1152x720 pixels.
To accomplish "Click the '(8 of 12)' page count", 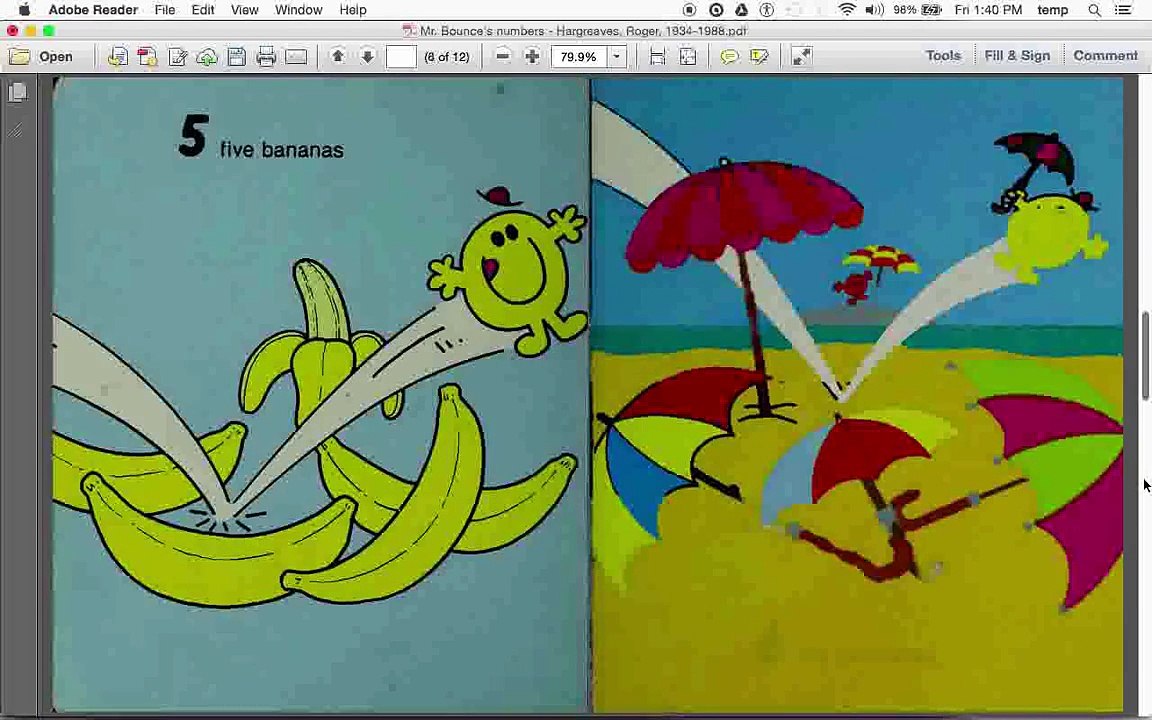I will (x=447, y=57).
